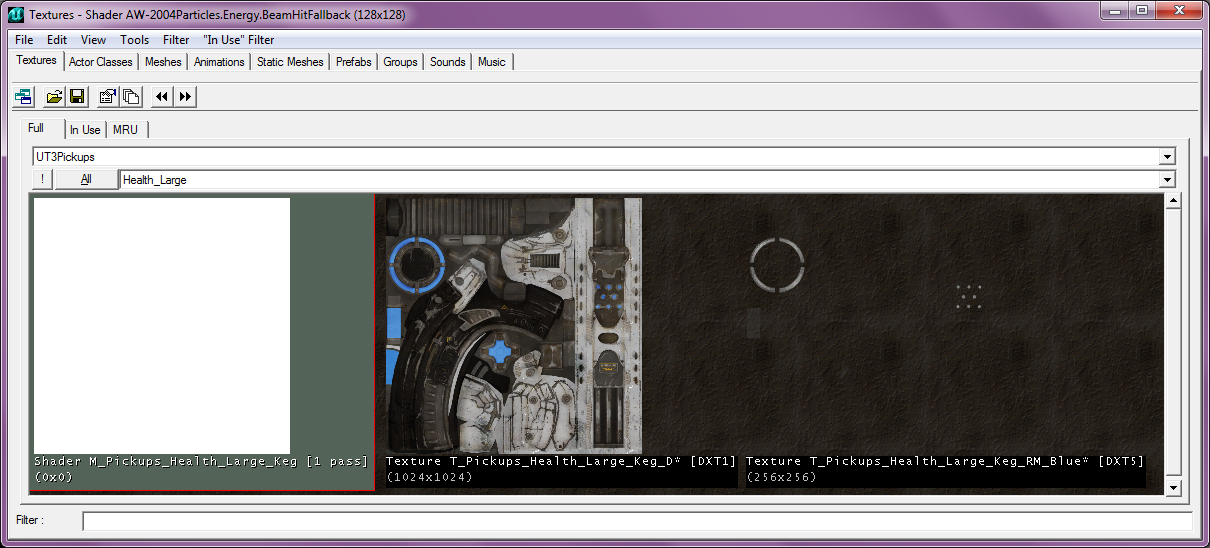Toggle the exclamation mark filter button
Image resolution: width=1210 pixels, height=548 pixels.
[x=42, y=180]
